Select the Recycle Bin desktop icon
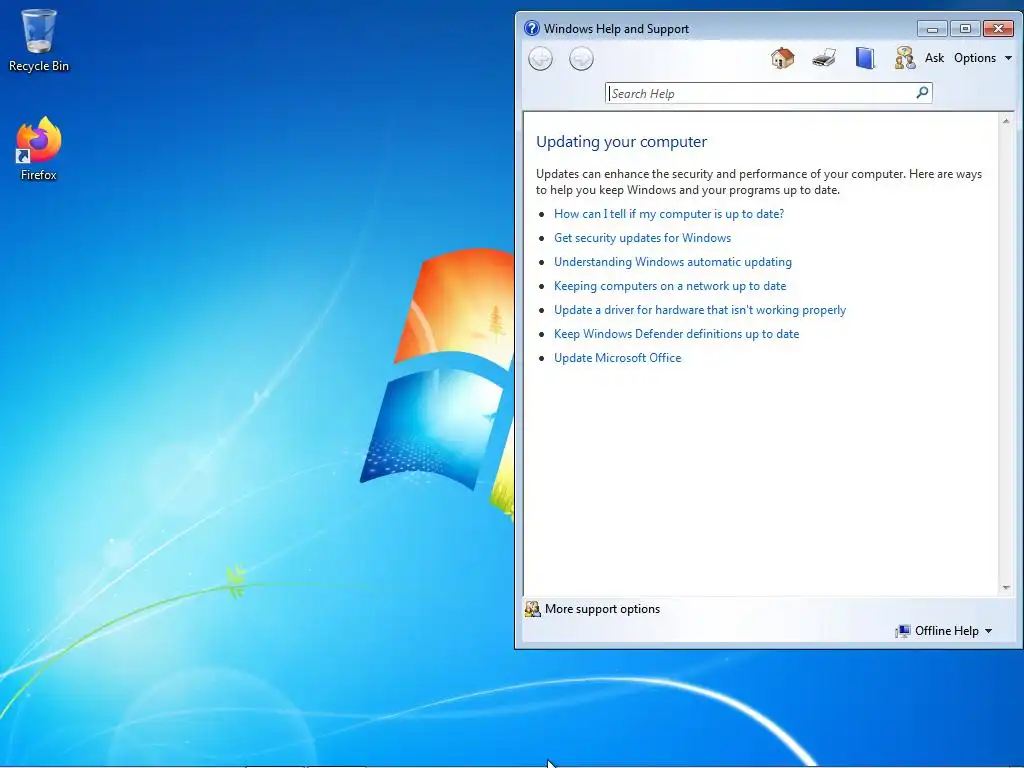1024x768 pixels. 39,40
